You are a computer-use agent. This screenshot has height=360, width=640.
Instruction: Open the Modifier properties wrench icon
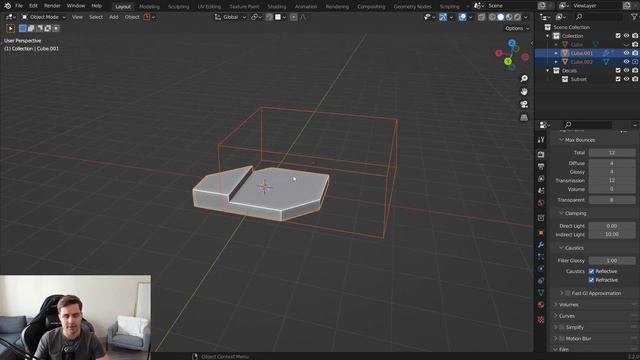click(541, 244)
